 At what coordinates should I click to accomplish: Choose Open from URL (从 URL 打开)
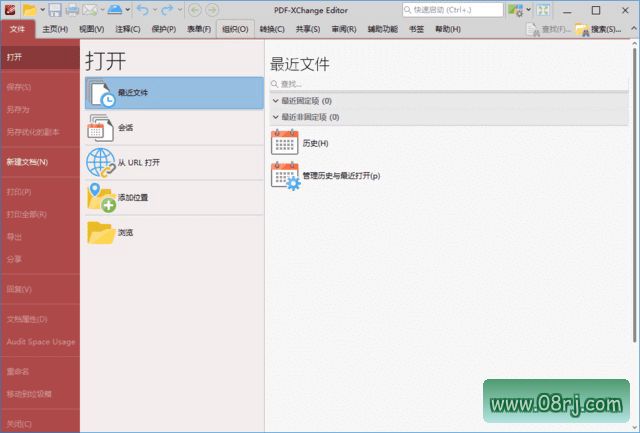pos(174,162)
